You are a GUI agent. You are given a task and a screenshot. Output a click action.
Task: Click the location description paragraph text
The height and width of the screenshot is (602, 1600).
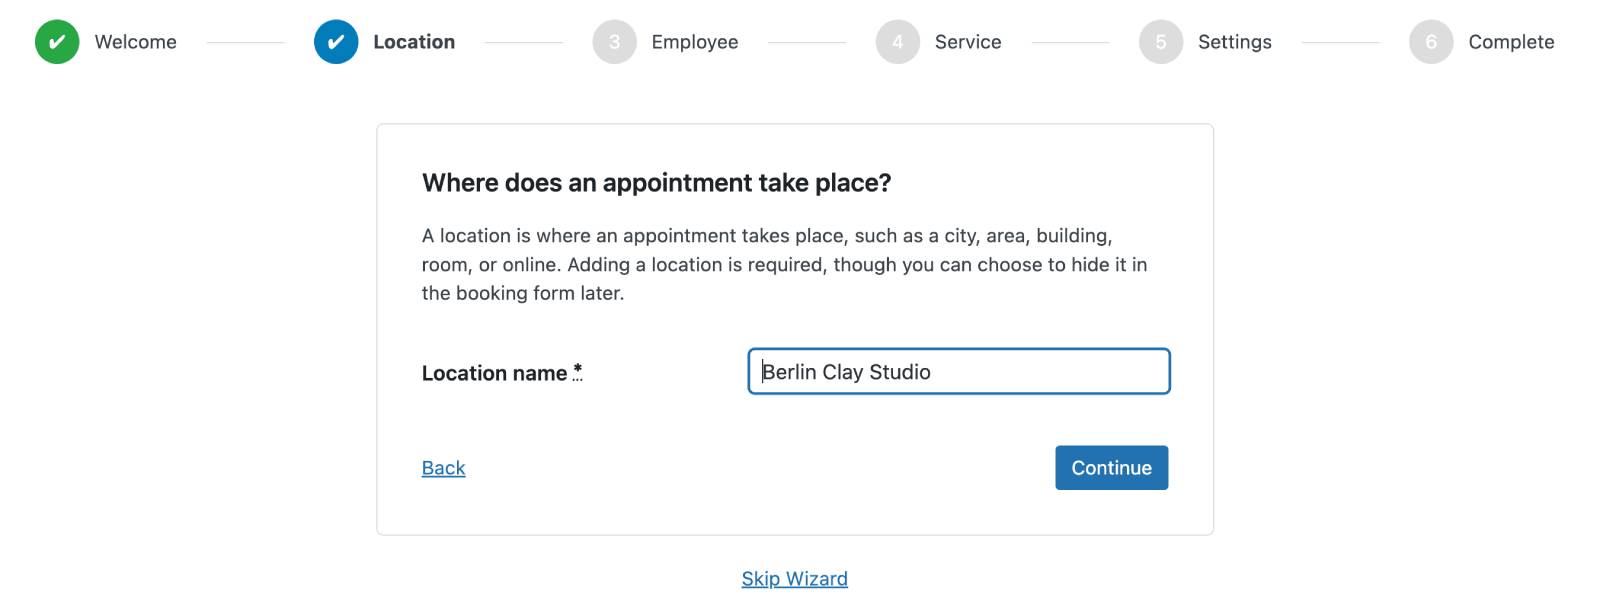[785, 264]
